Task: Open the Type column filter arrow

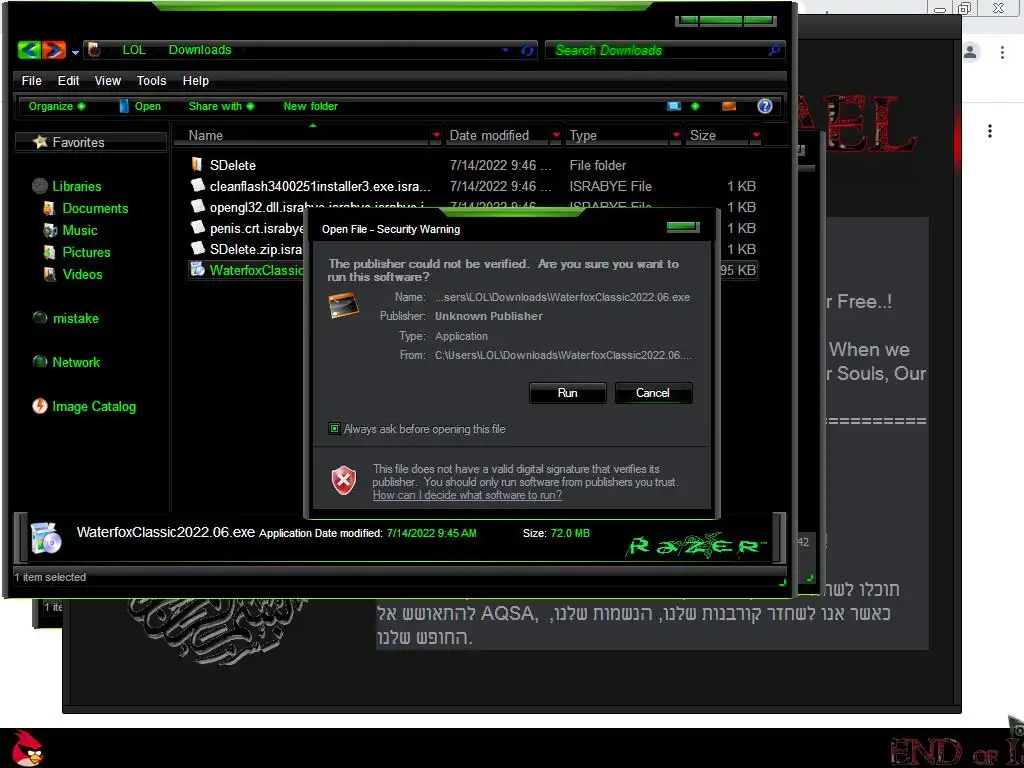Action: pos(676,135)
